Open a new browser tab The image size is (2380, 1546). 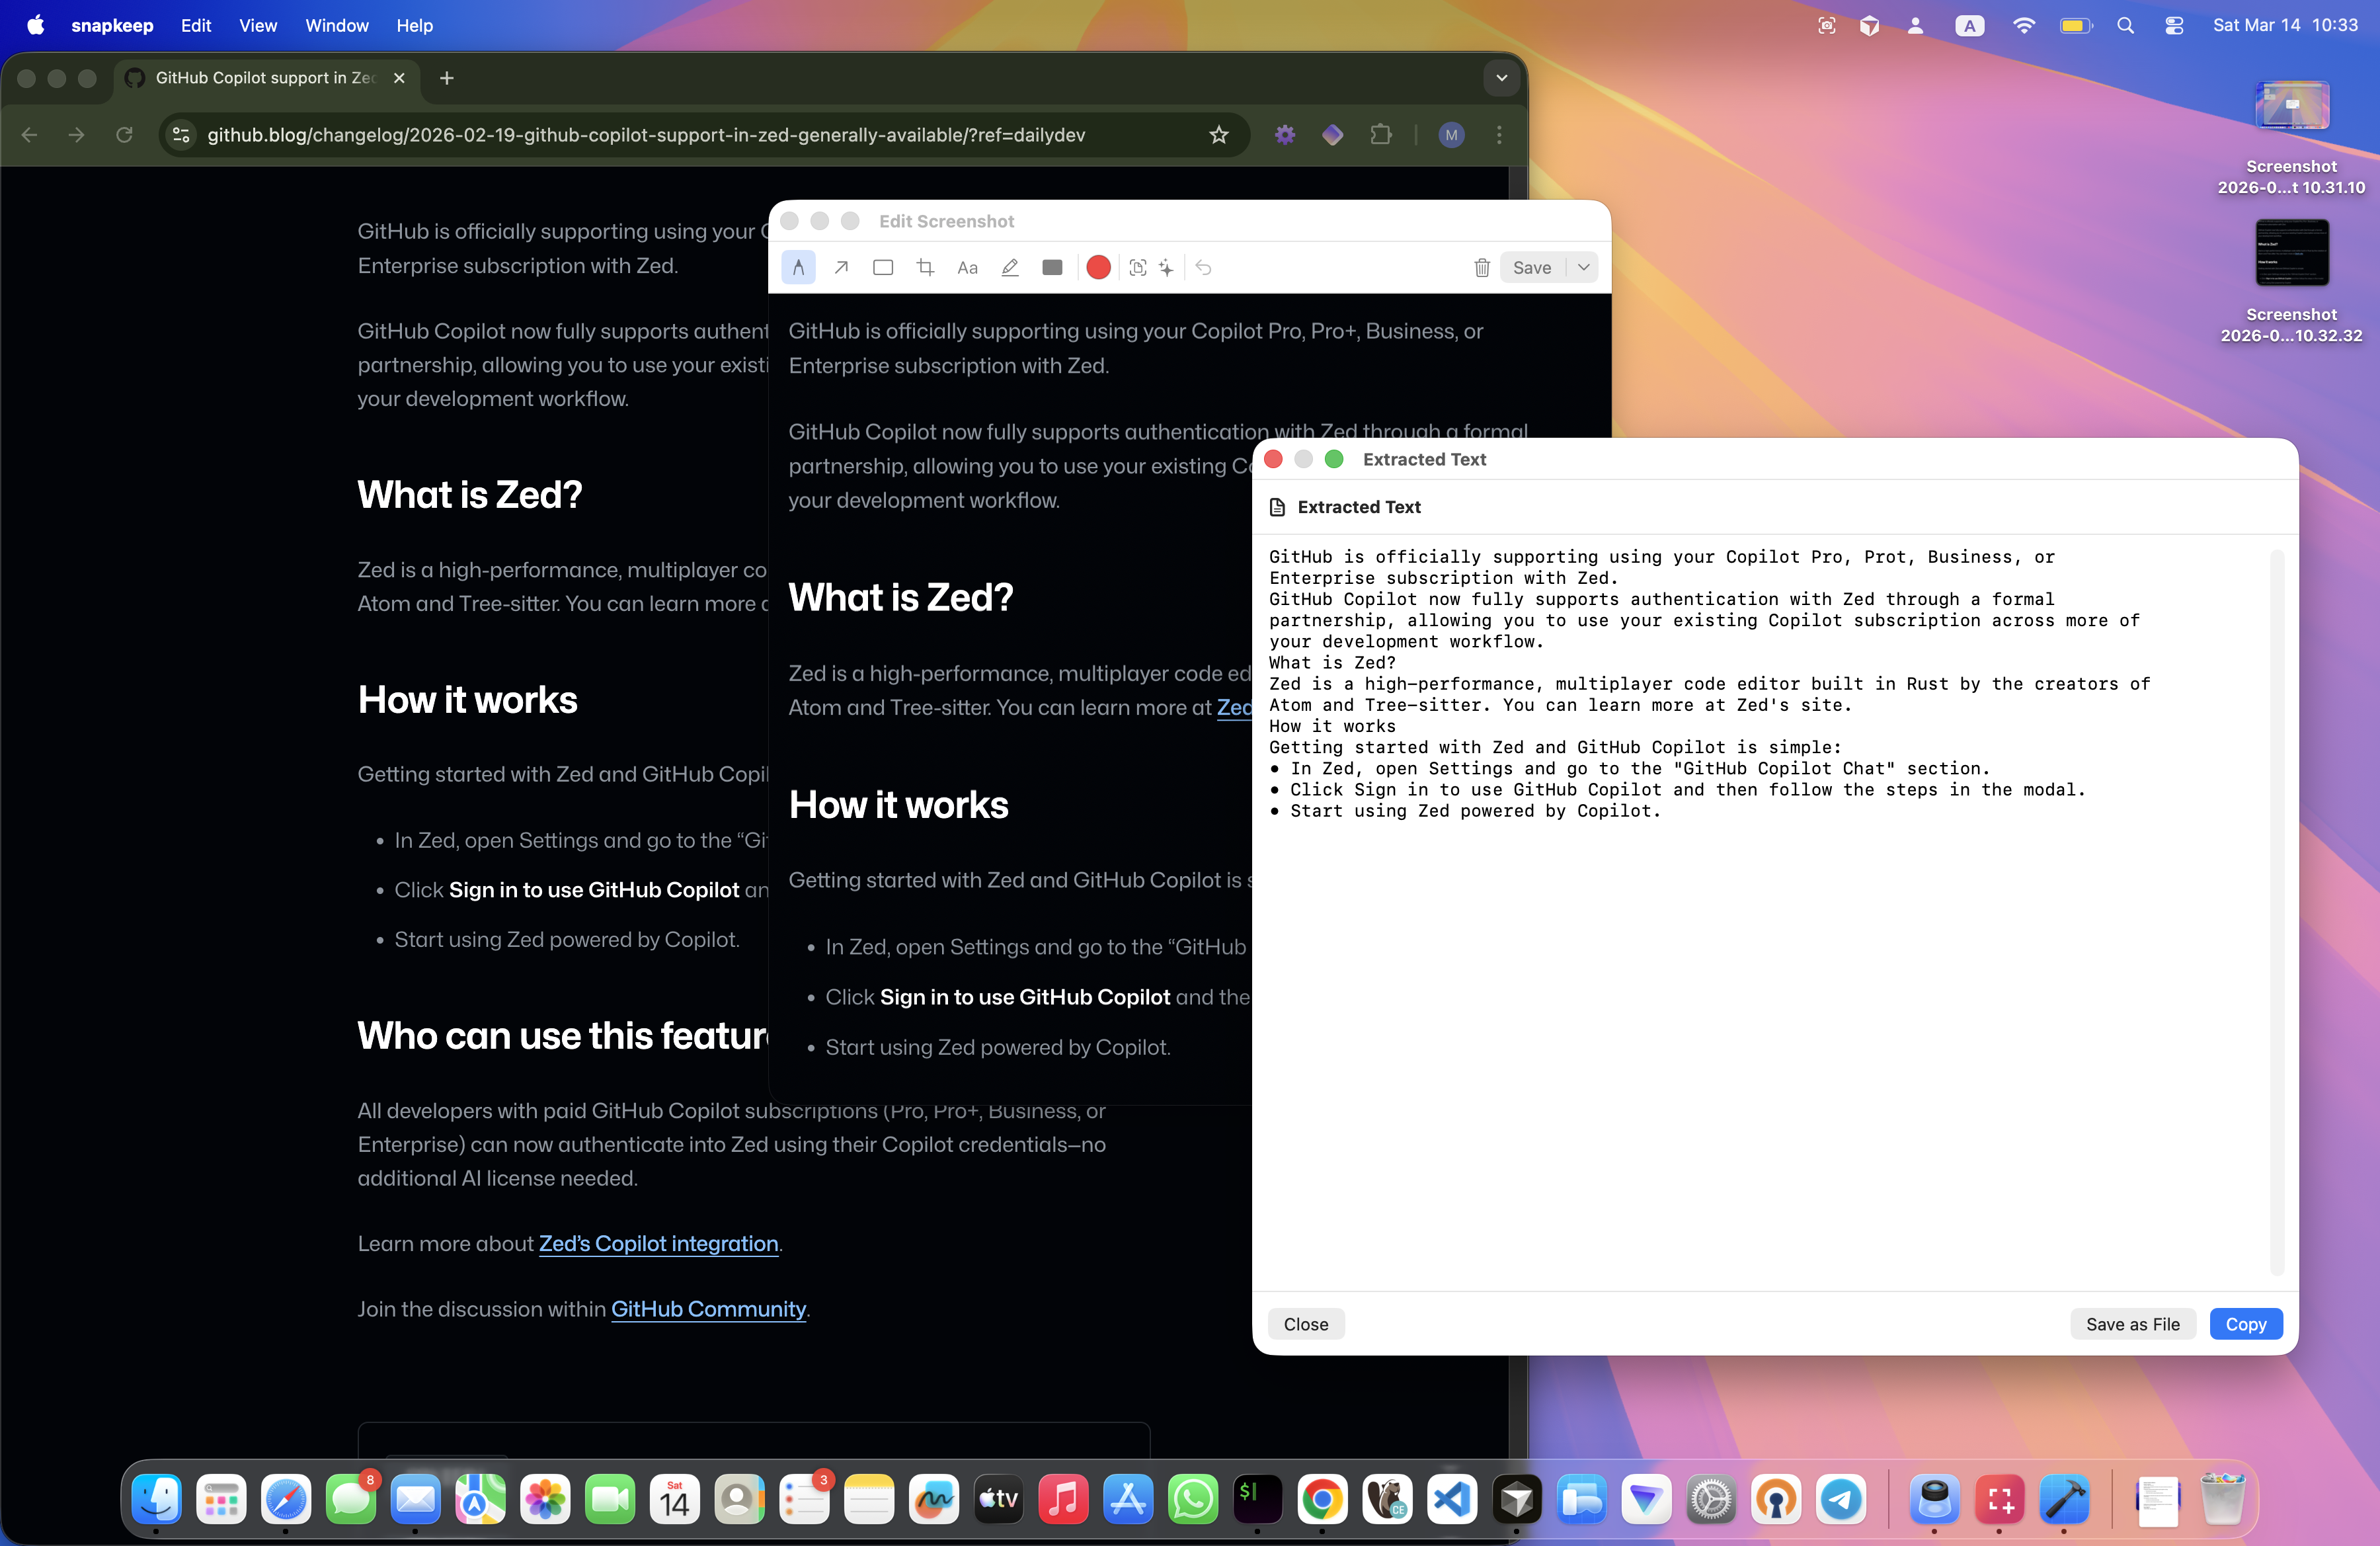(447, 78)
